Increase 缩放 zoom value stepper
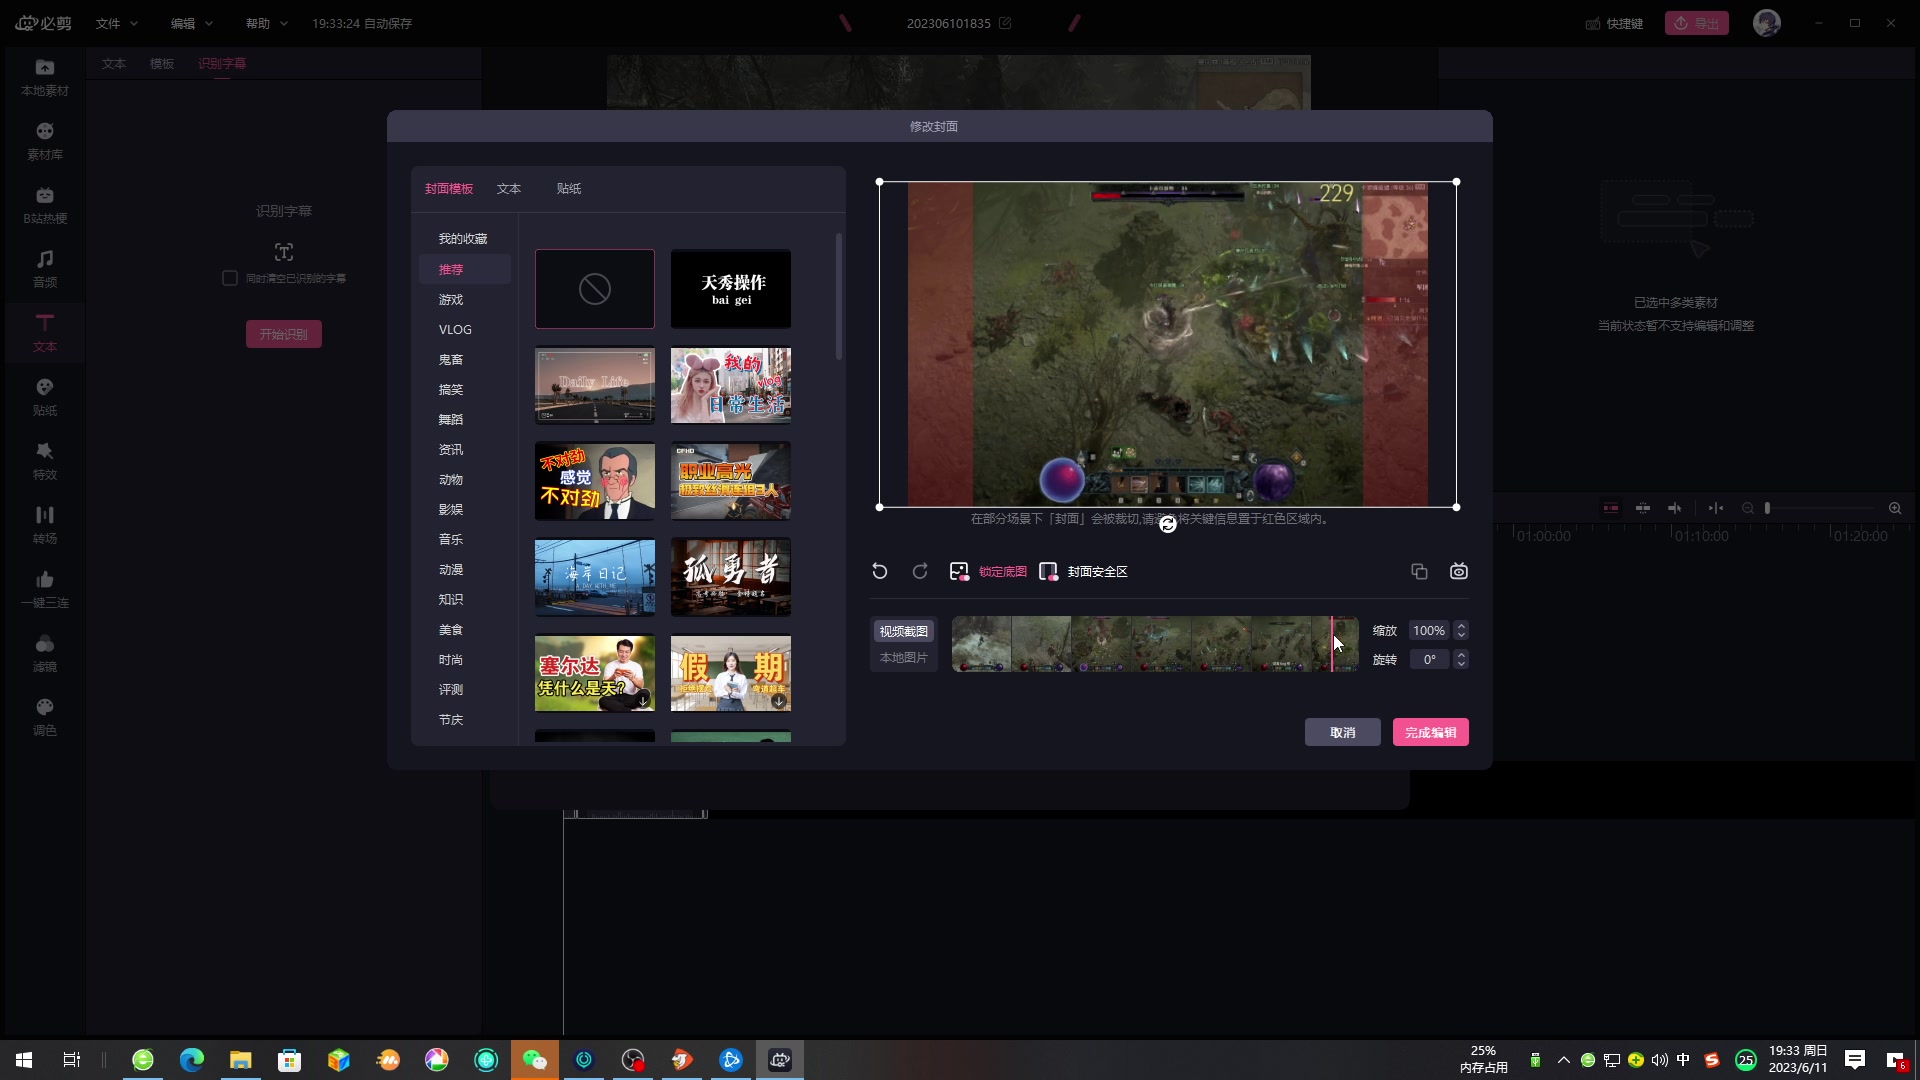 [x=1461, y=626]
